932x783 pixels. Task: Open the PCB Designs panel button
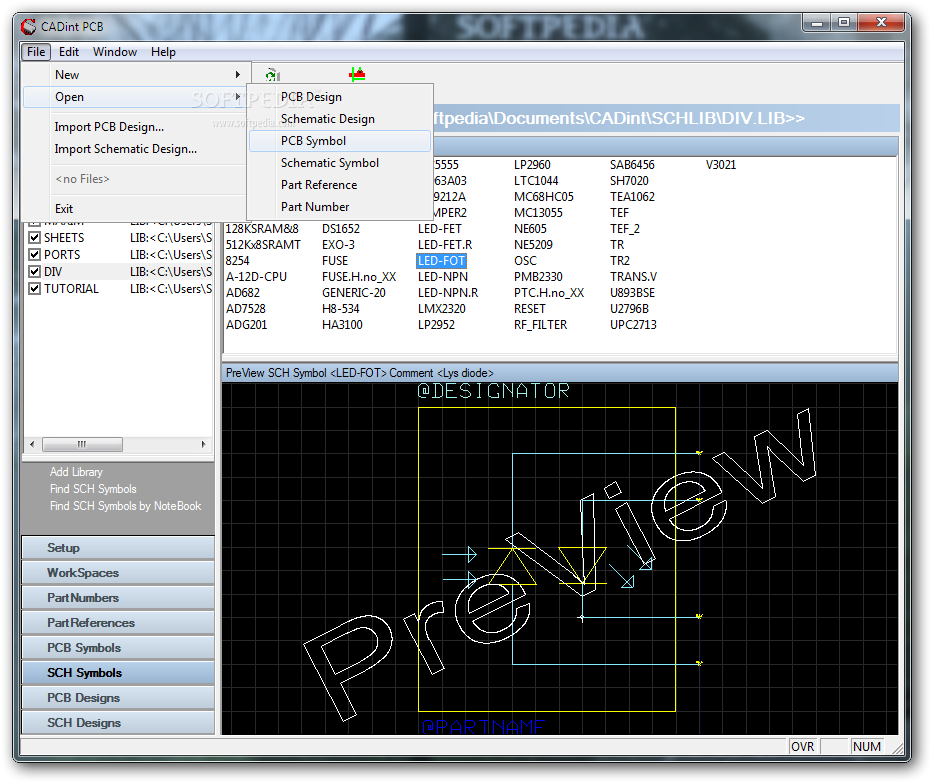[118, 698]
